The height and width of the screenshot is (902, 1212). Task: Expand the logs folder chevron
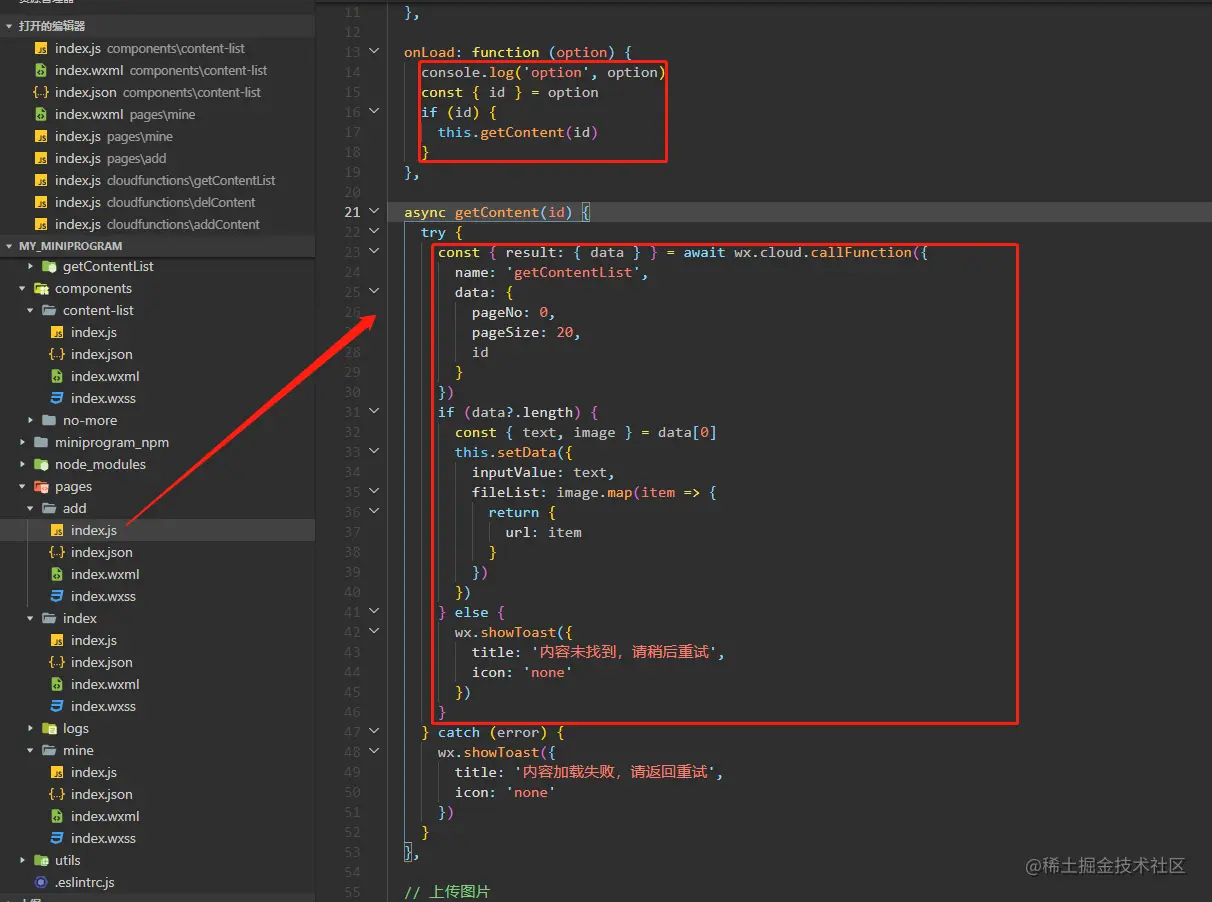(x=31, y=728)
